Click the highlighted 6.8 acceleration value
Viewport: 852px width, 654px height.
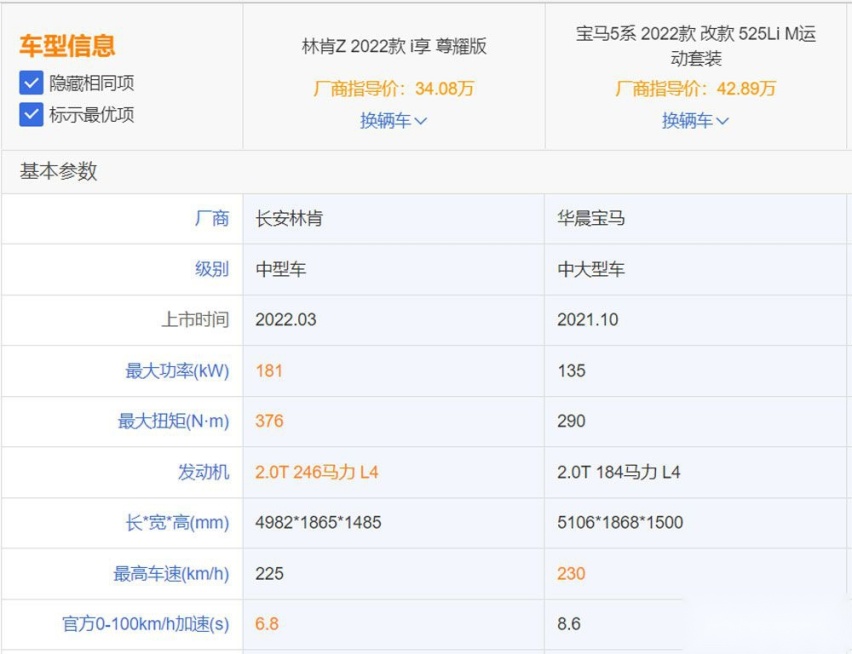267,624
